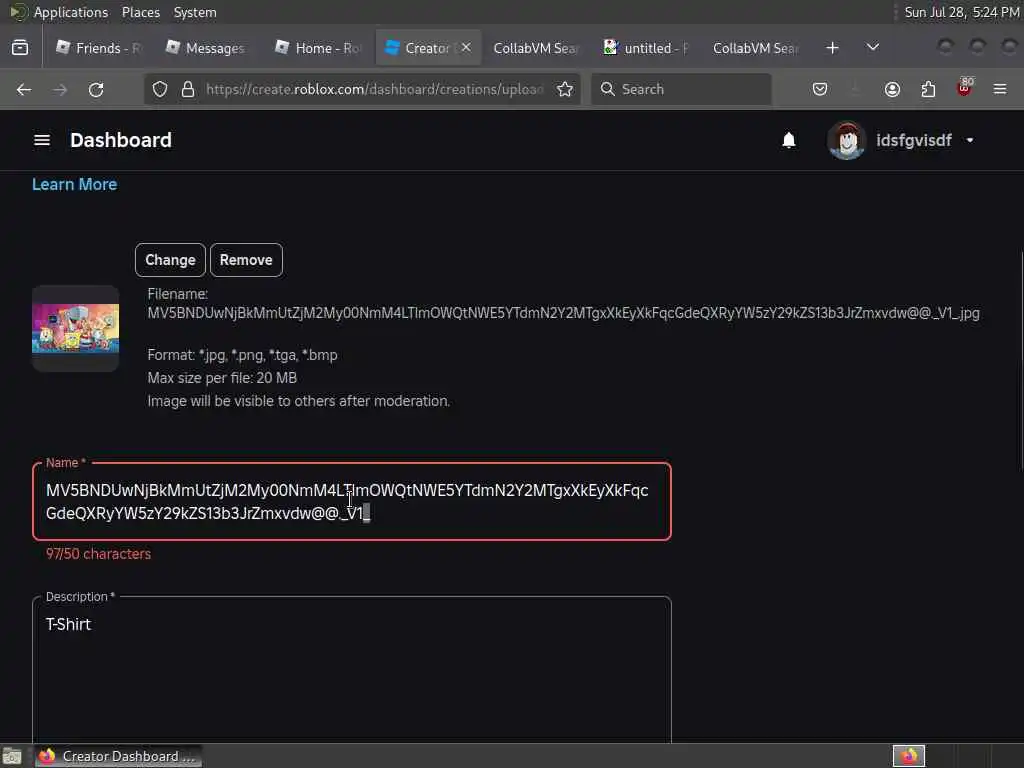
Task: Click the padlock site security icon
Action: pos(188,89)
